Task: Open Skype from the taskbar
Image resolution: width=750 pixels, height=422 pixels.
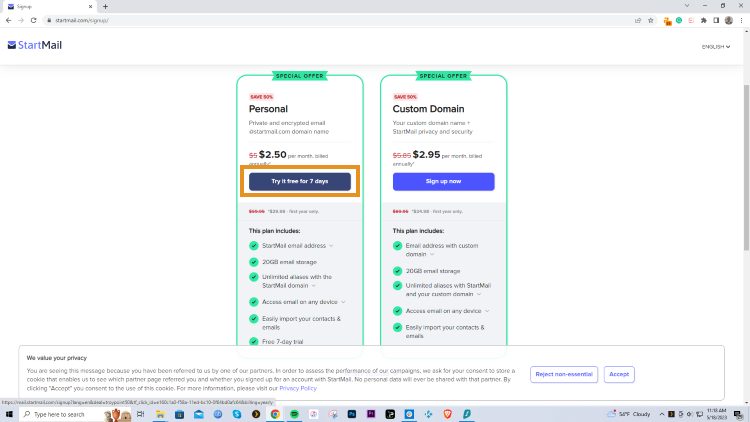Action: [237, 414]
